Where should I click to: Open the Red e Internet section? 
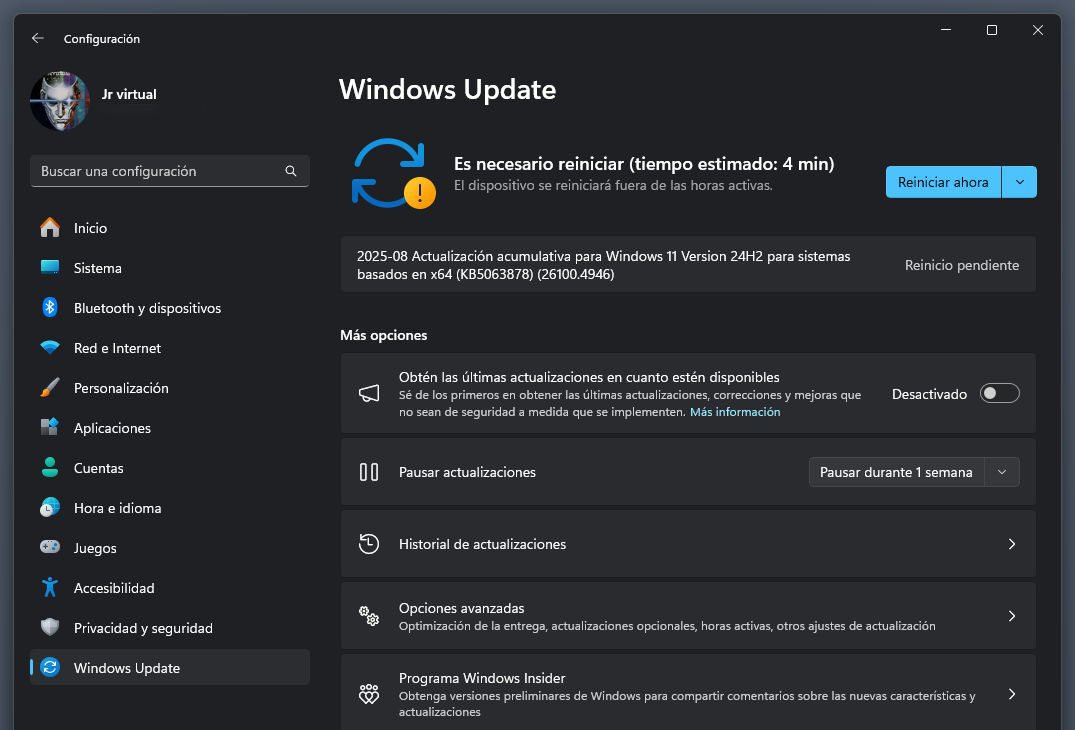click(117, 348)
